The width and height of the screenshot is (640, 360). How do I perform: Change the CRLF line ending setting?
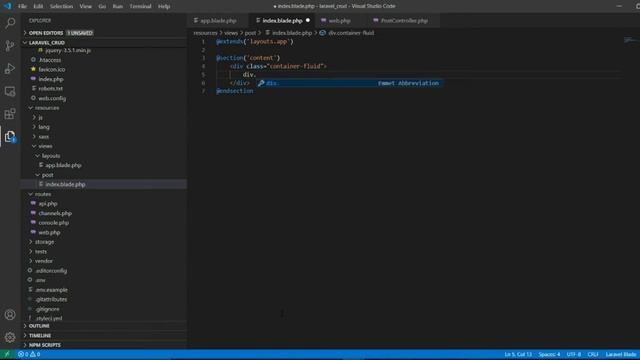point(593,354)
